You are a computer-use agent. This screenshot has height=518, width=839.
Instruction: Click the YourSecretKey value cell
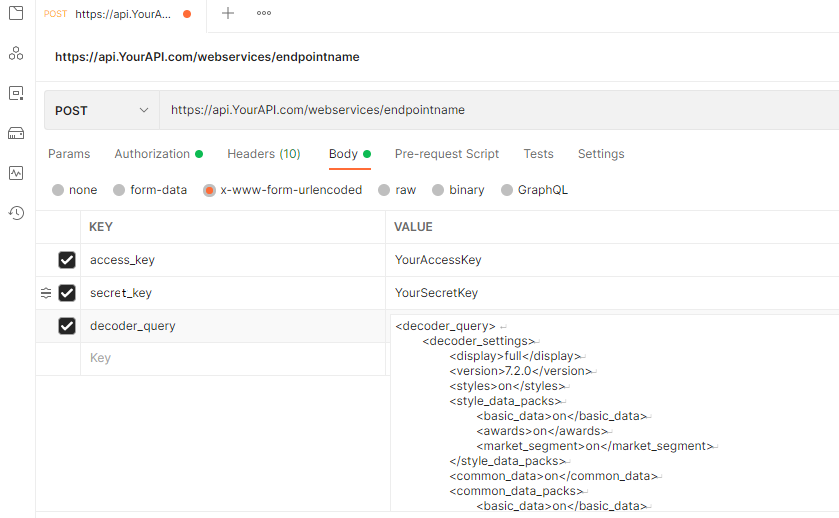(x=612, y=293)
